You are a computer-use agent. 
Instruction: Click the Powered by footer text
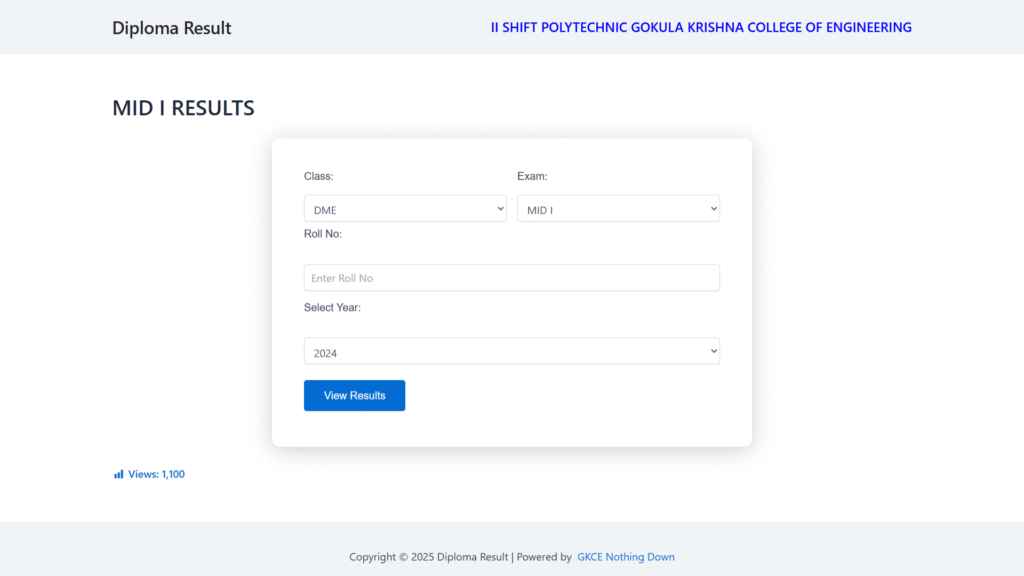544,557
